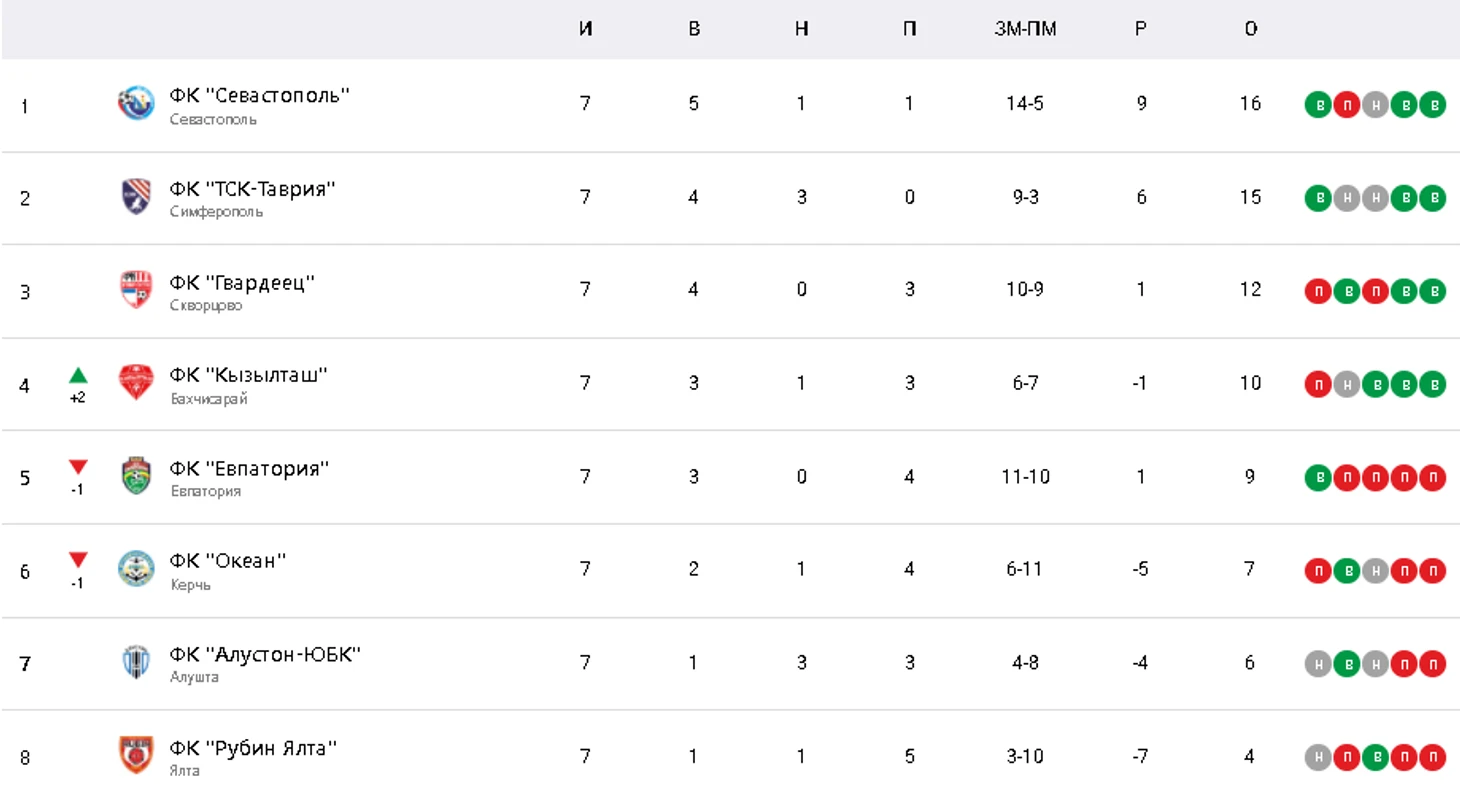Click the Aluston-YUBK striped crest
The height and width of the screenshot is (802, 1460).
136,662
